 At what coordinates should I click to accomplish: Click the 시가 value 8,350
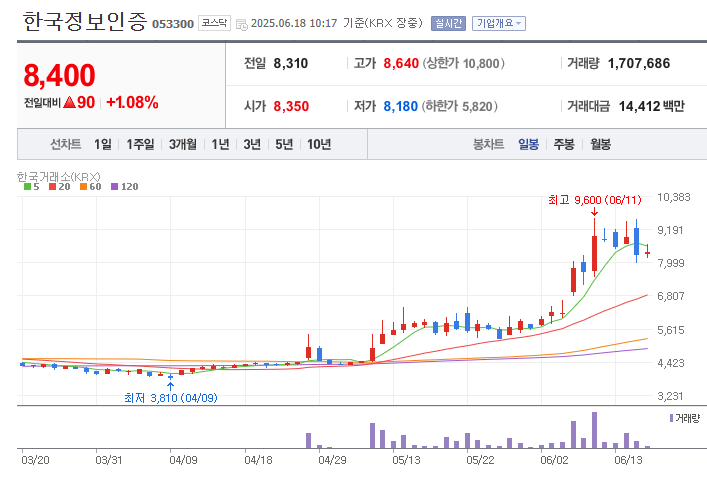click(x=291, y=106)
